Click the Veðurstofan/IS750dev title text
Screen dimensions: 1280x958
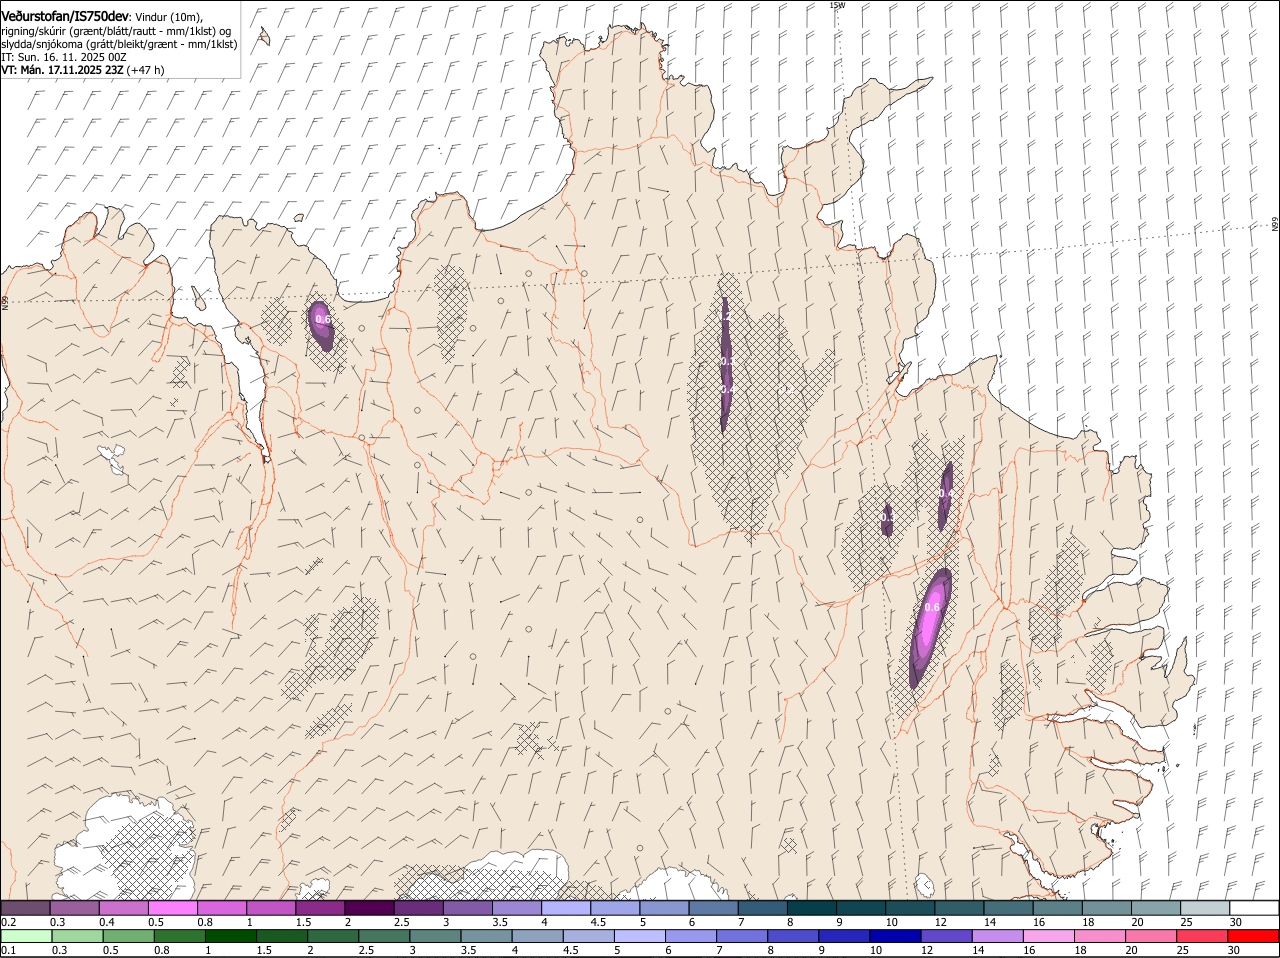coord(65,16)
